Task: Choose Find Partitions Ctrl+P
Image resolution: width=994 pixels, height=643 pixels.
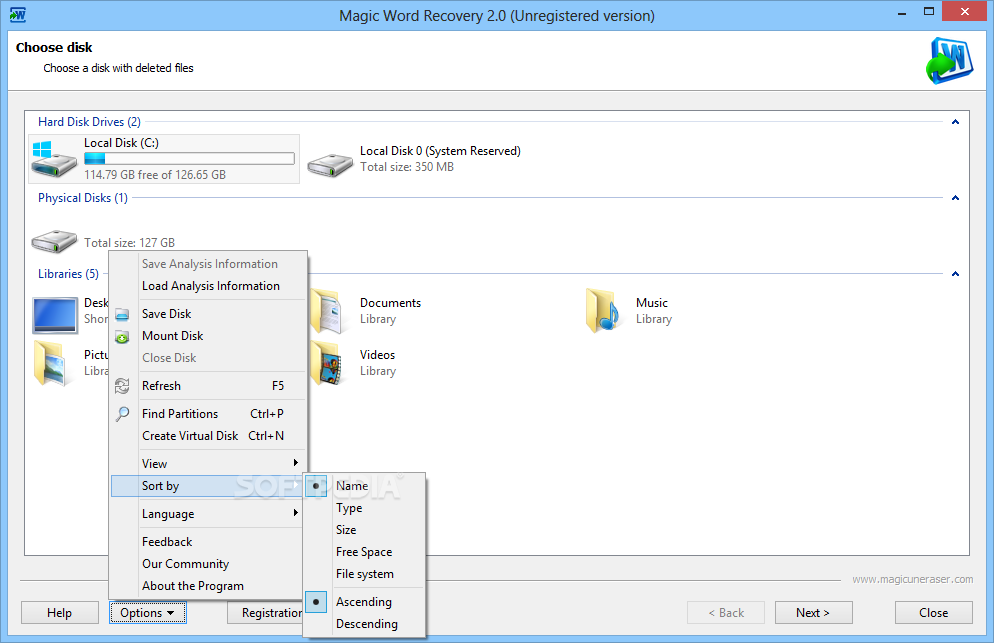Action: coord(208,413)
